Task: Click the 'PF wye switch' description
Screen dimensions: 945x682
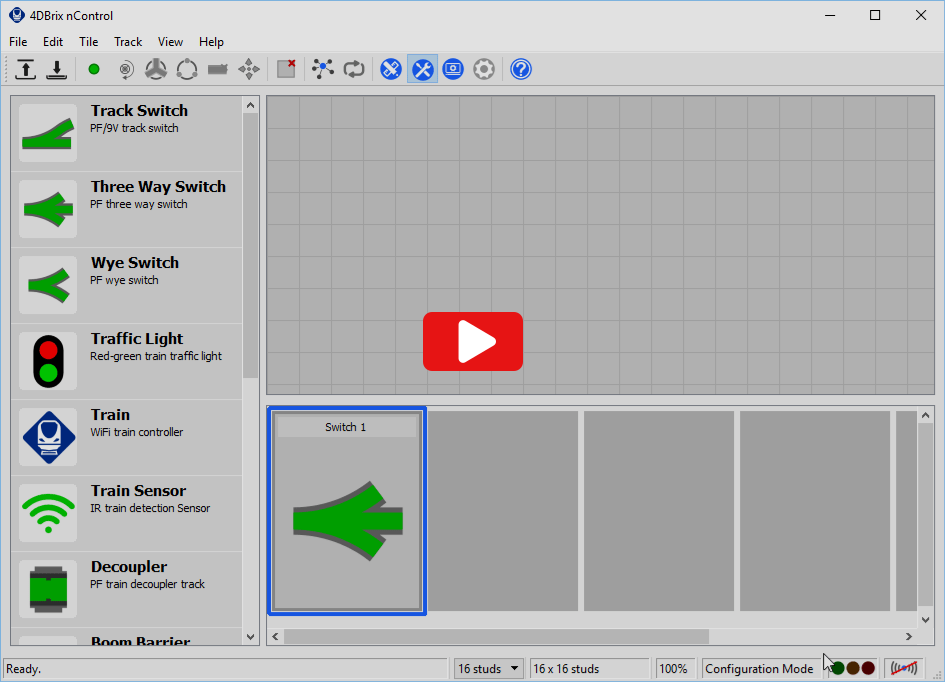Action: tap(124, 280)
